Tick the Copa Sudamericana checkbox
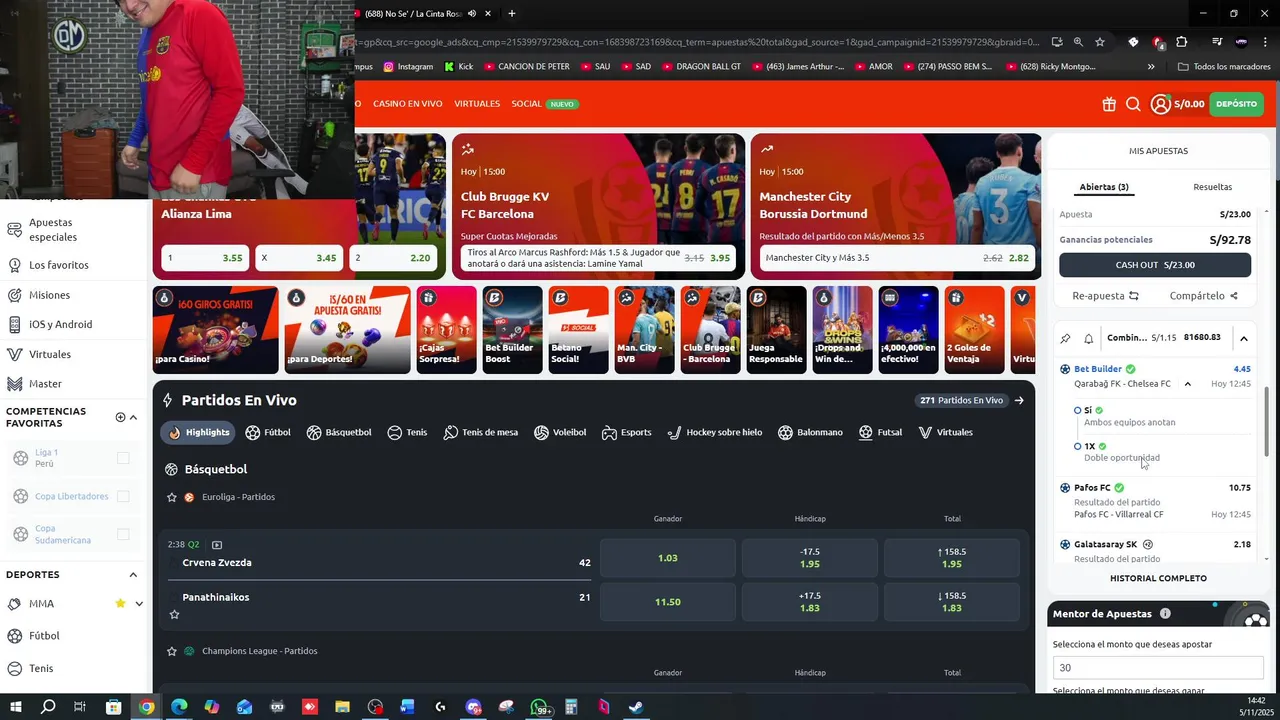1280x720 pixels. pyautogui.click(x=123, y=534)
